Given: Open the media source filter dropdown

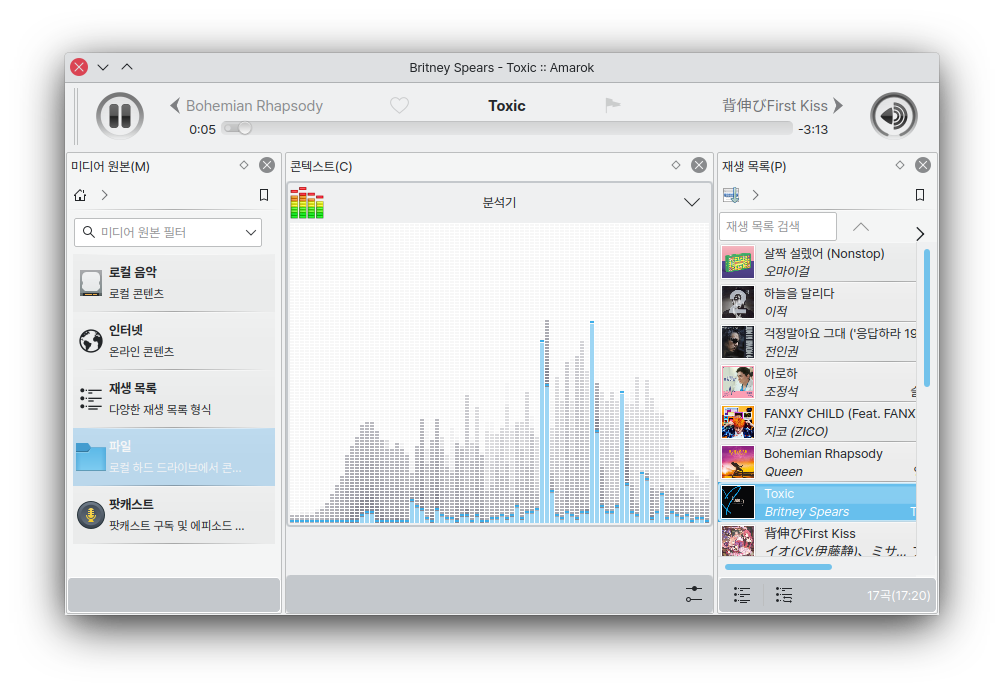Looking at the screenshot, I should point(251,232).
